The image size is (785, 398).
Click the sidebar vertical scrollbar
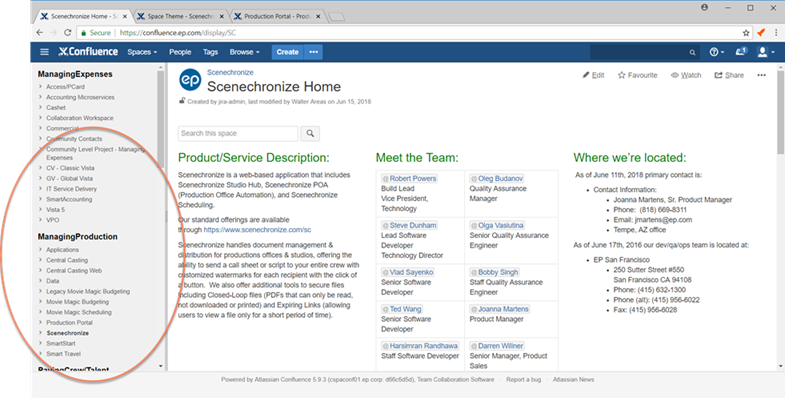(161, 120)
